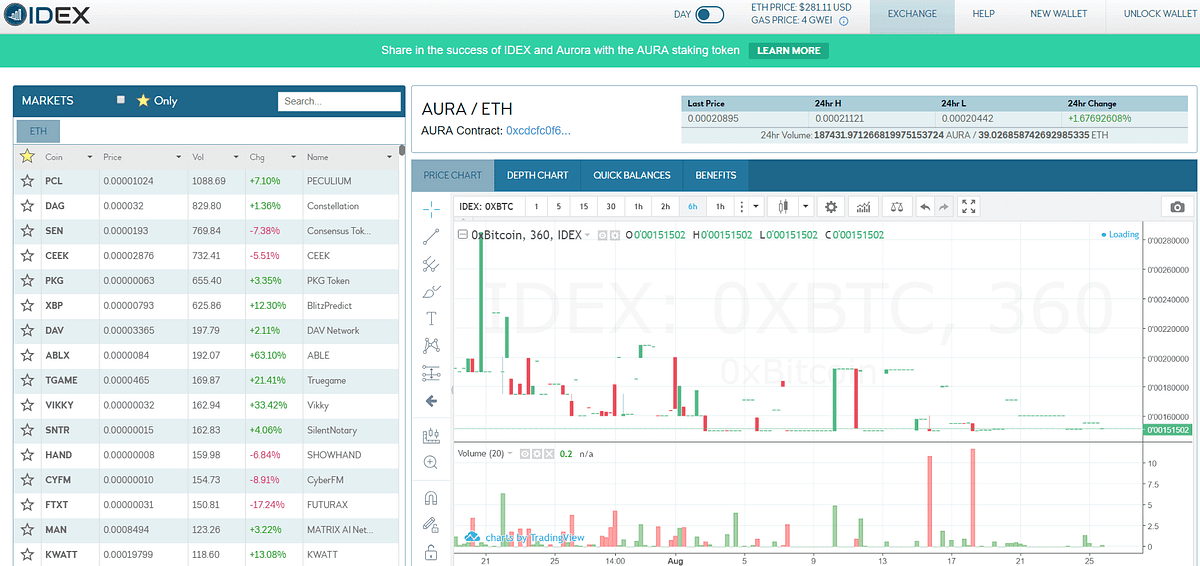Click the candlestick chart style icon
This screenshot has width=1200, height=566.
click(783, 206)
